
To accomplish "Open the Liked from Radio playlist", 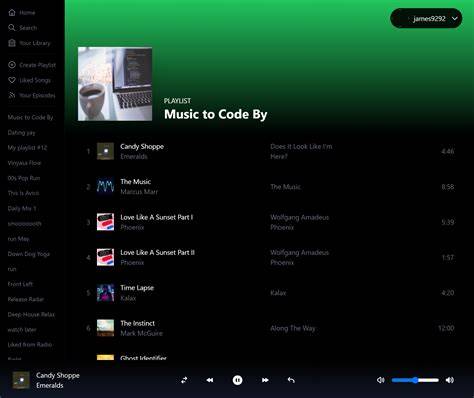I will pos(30,345).
